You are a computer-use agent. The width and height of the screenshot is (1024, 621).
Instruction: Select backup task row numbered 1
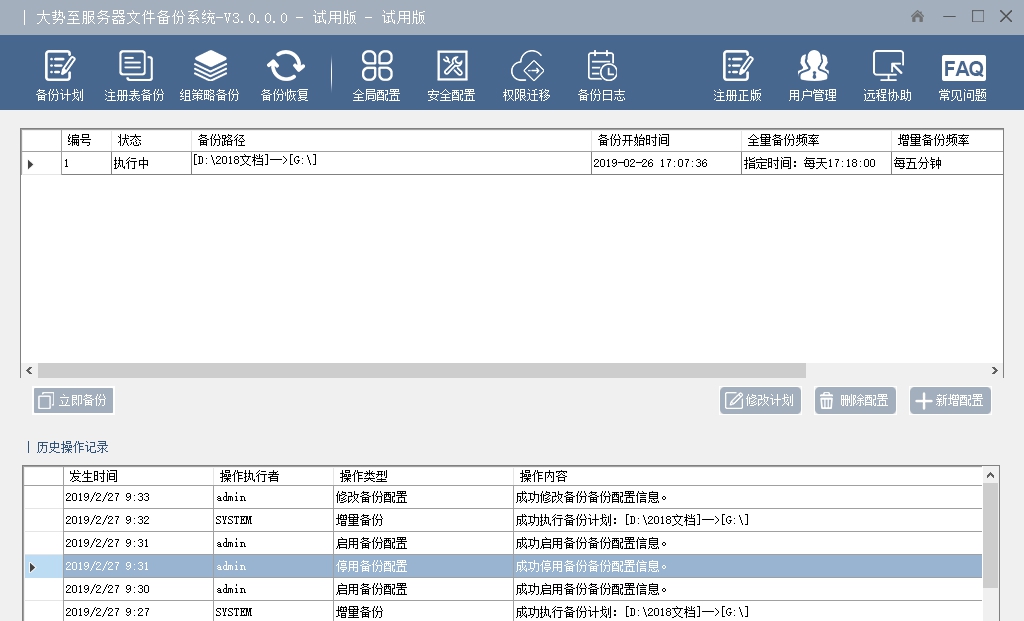tap(300, 160)
